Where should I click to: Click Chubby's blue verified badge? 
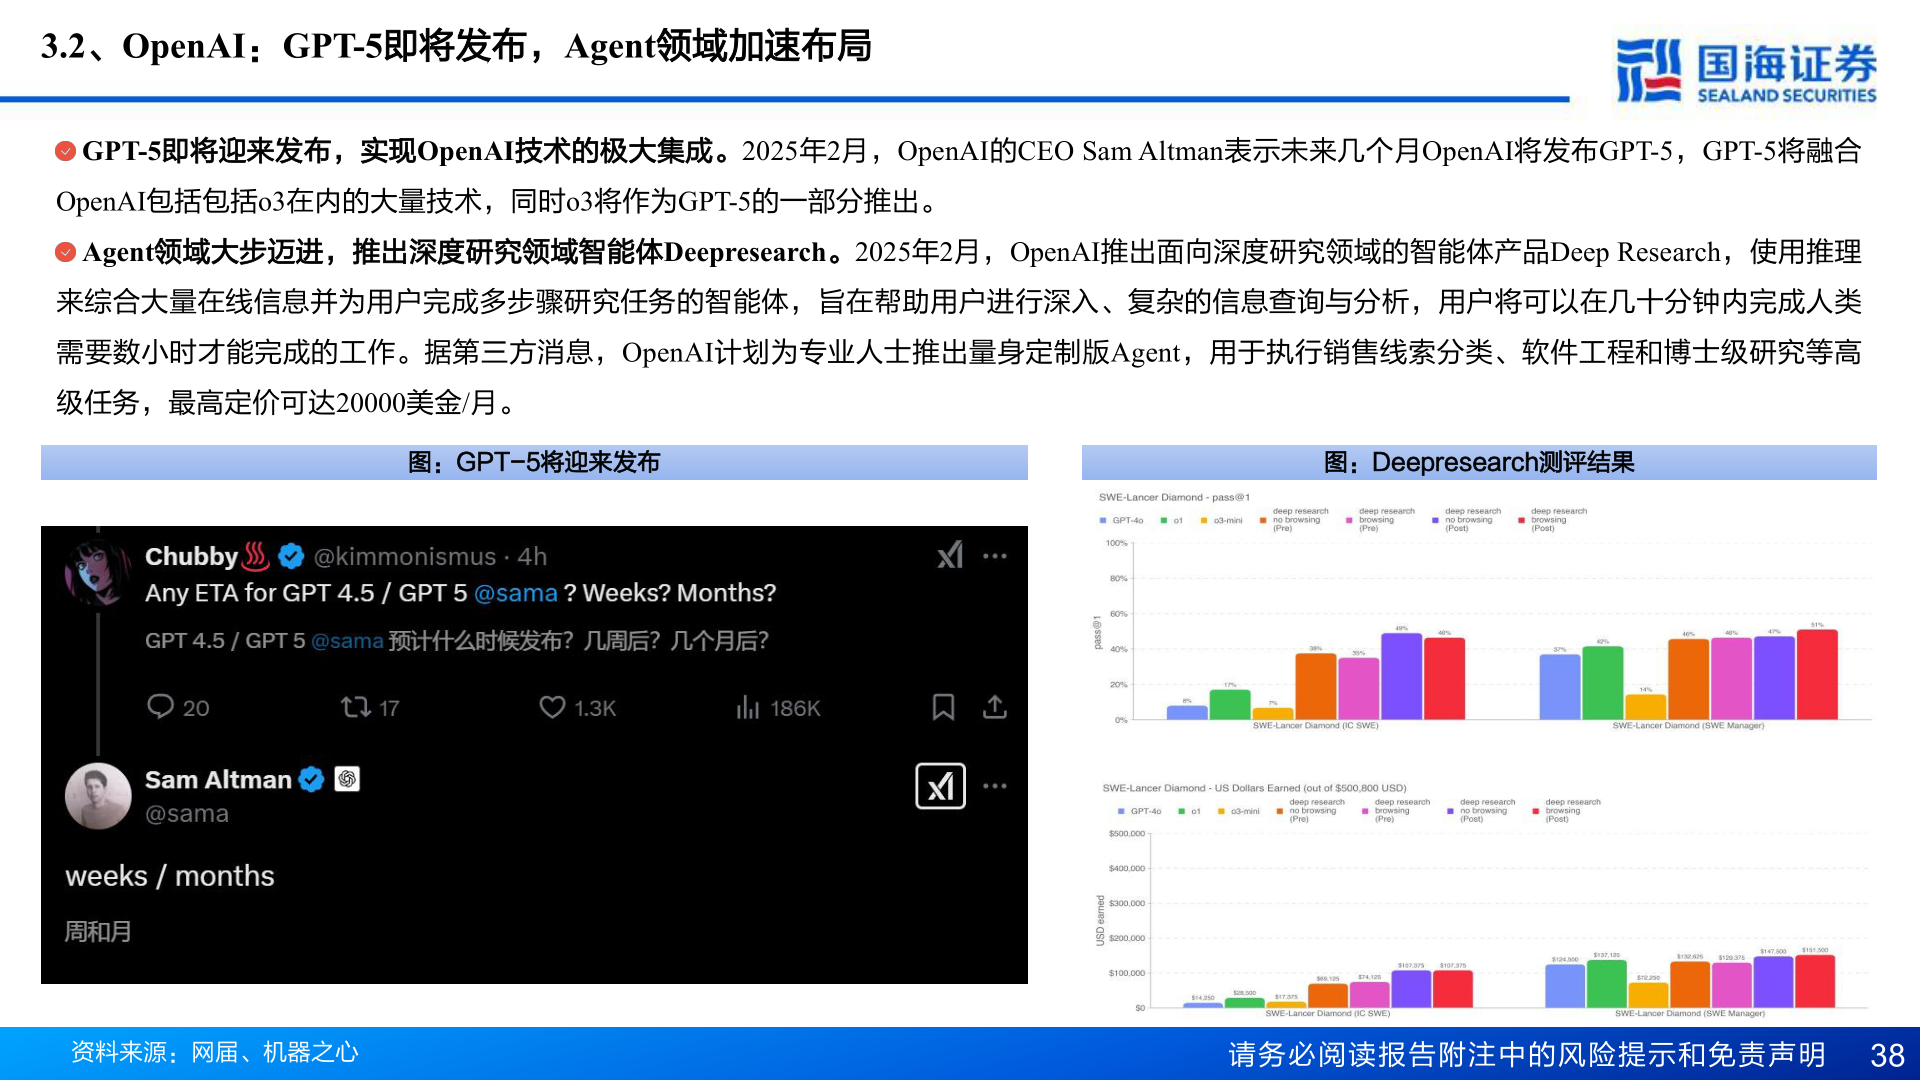(x=291, y=556)
